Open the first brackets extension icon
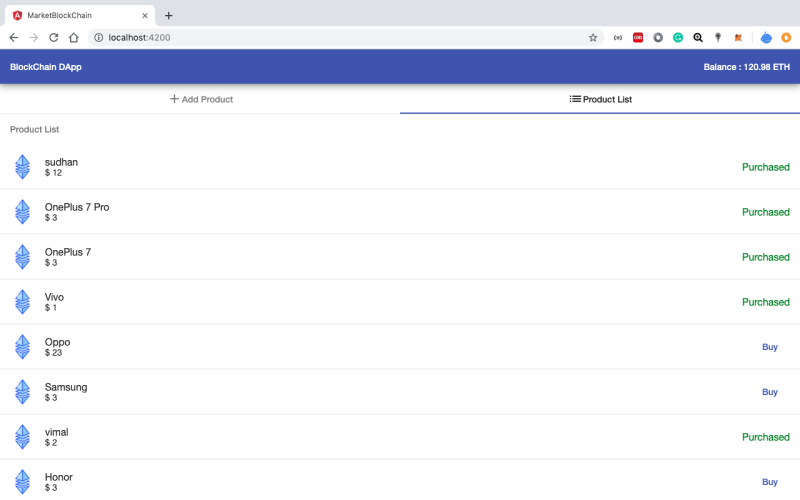This screenshot has height=500, width=800. click(618, 38)
